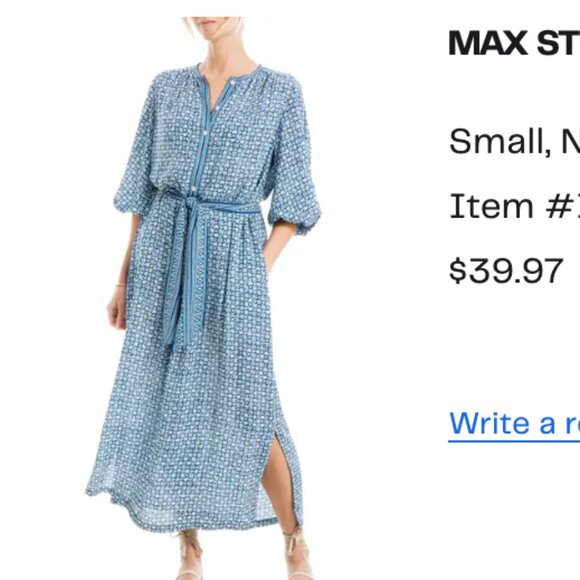The image size is (580, 580).
Task: Click the bracelet on the model's wrist
Action: click(121, 285)
